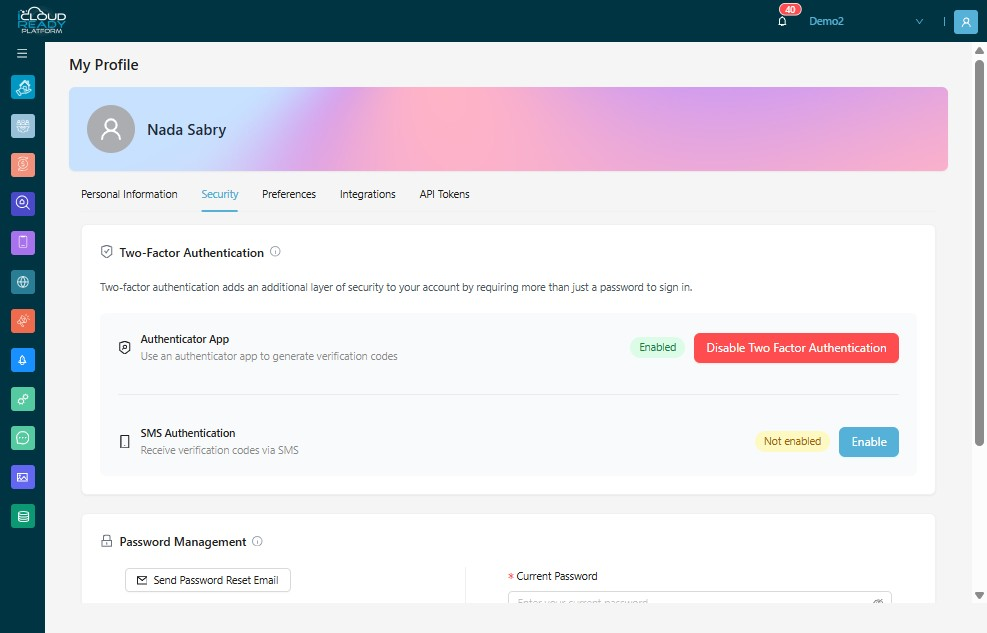This screenshot has width=987, height=633.
Task: Open the API Tokens tab
Action: pos(444,194)
